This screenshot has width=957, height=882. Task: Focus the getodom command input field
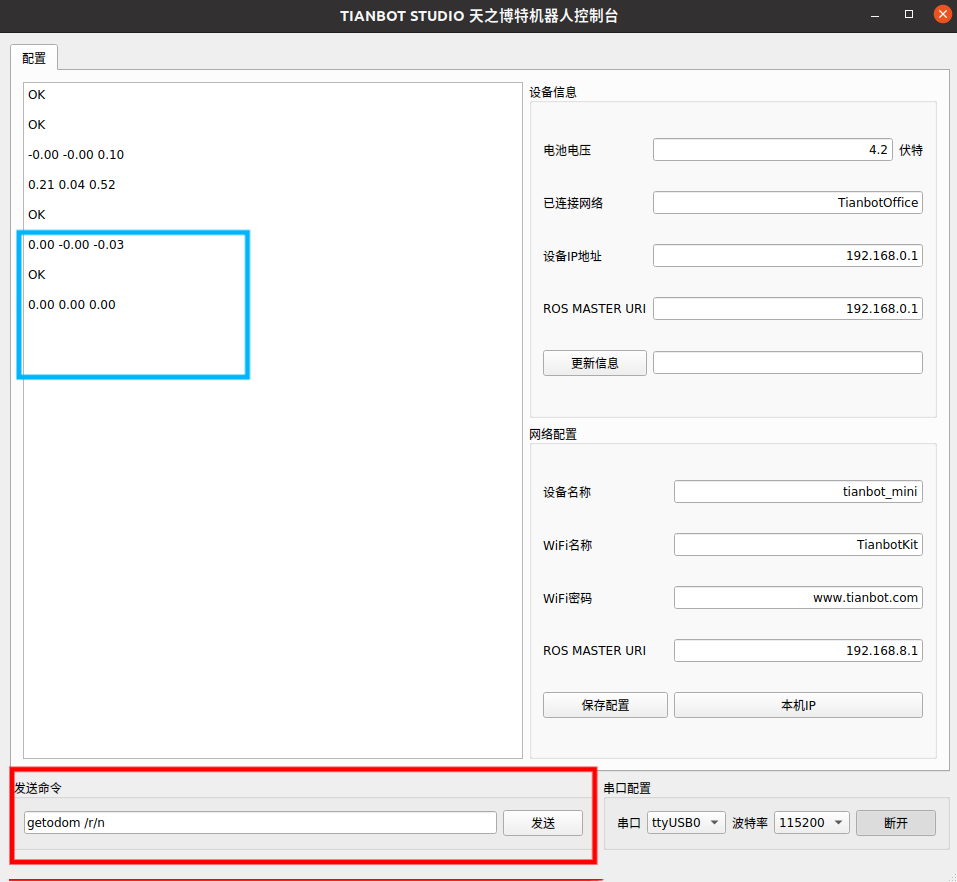[260, 823]
